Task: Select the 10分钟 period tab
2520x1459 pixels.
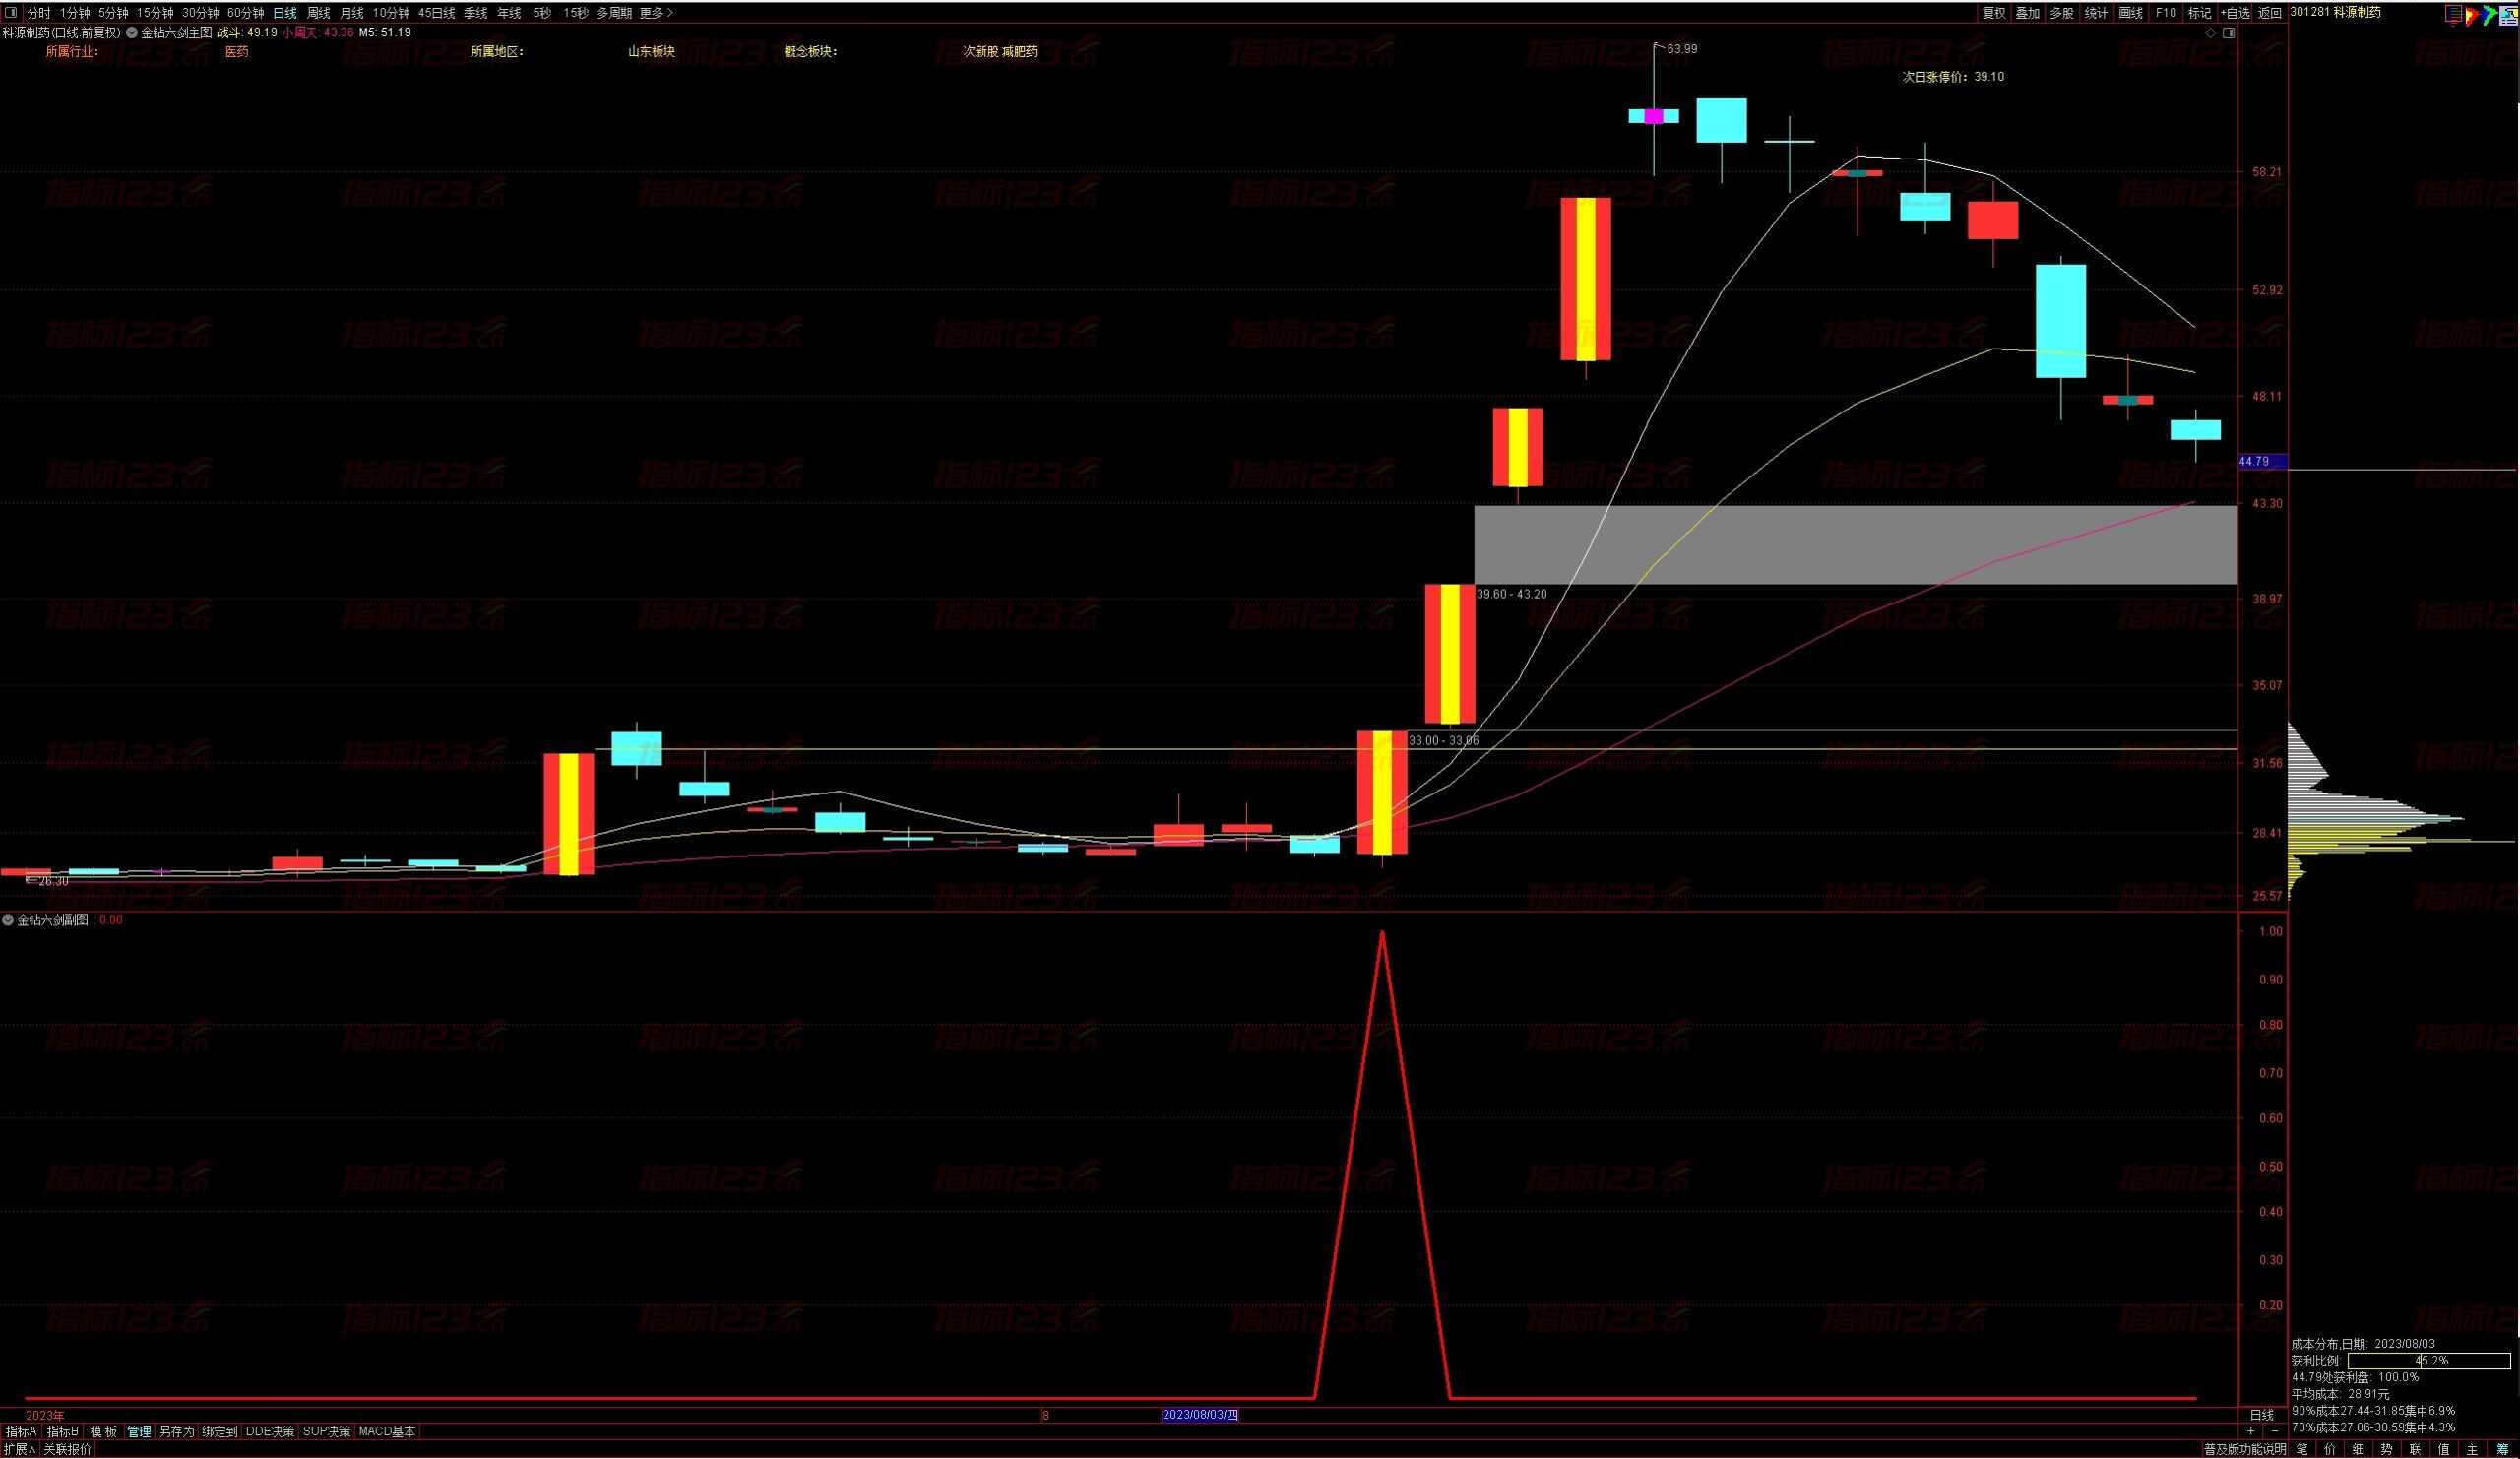Action: 391,13
